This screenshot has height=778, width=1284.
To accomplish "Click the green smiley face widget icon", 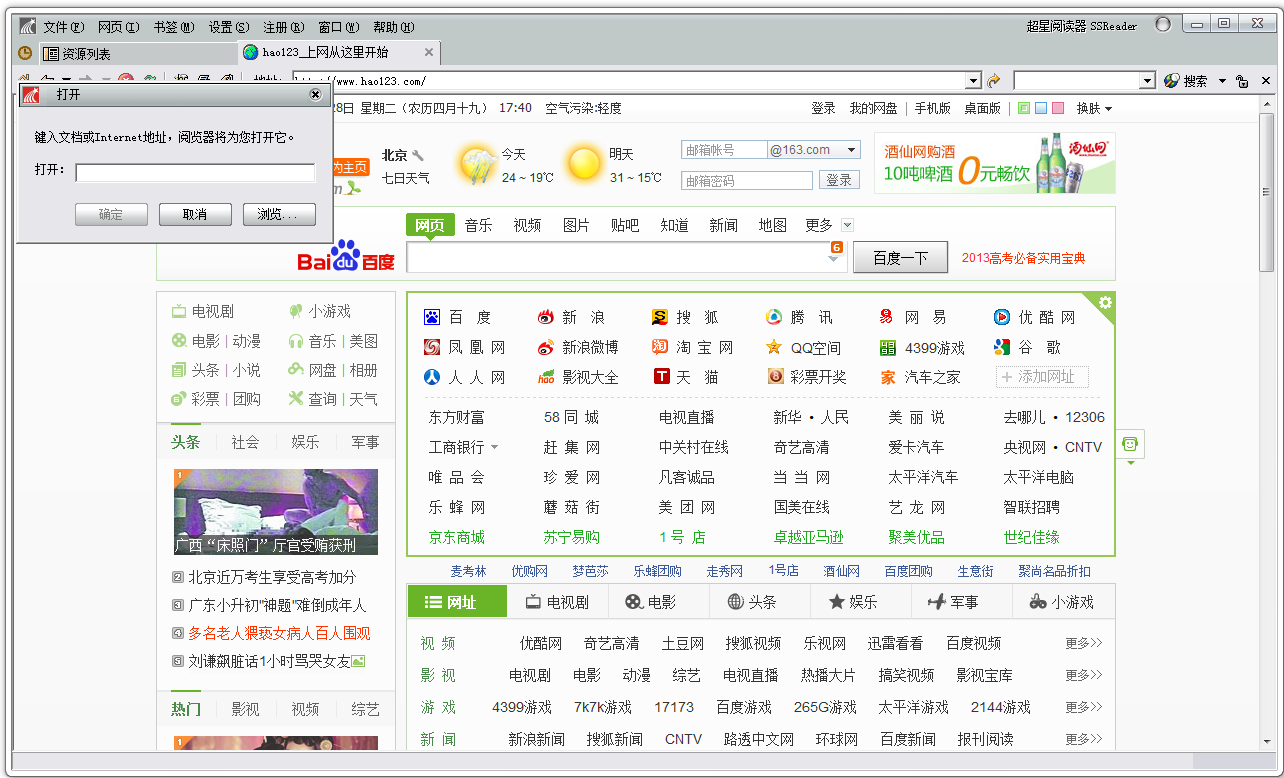I will tap(1131, 444).
